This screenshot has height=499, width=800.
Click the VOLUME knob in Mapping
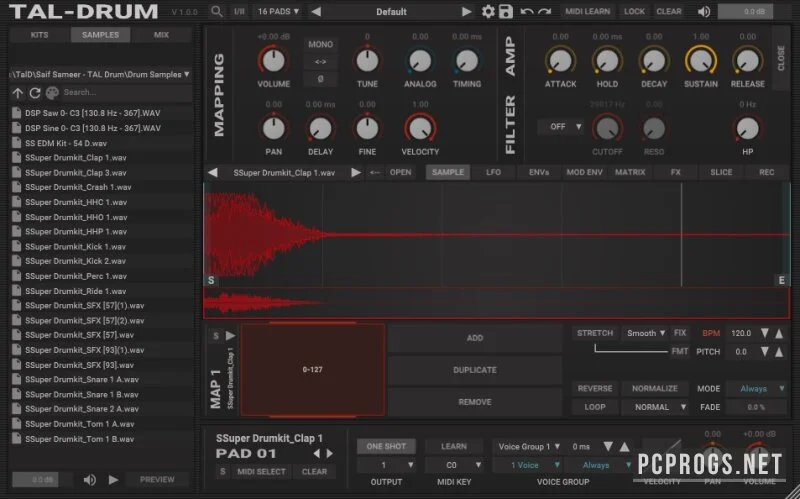(x=273, y=60)
